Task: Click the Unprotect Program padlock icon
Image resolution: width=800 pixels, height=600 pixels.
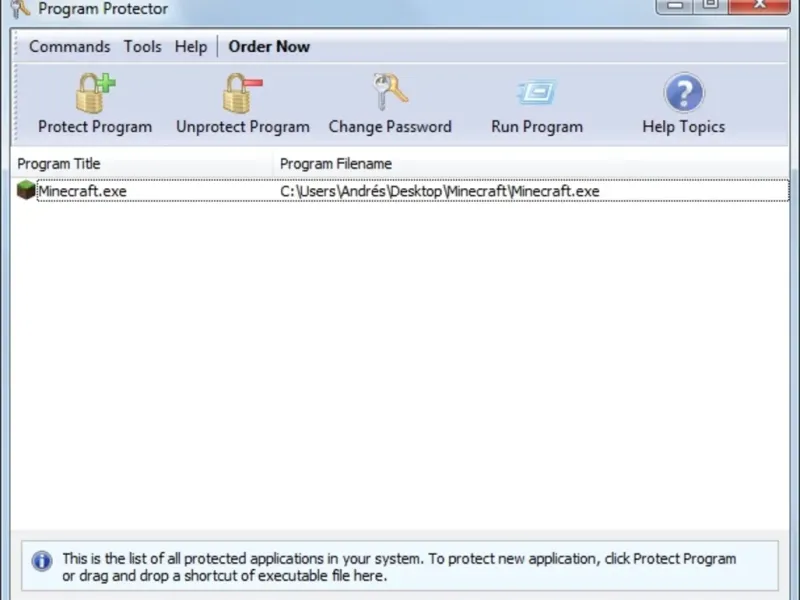Action: (x=242, y=93)
